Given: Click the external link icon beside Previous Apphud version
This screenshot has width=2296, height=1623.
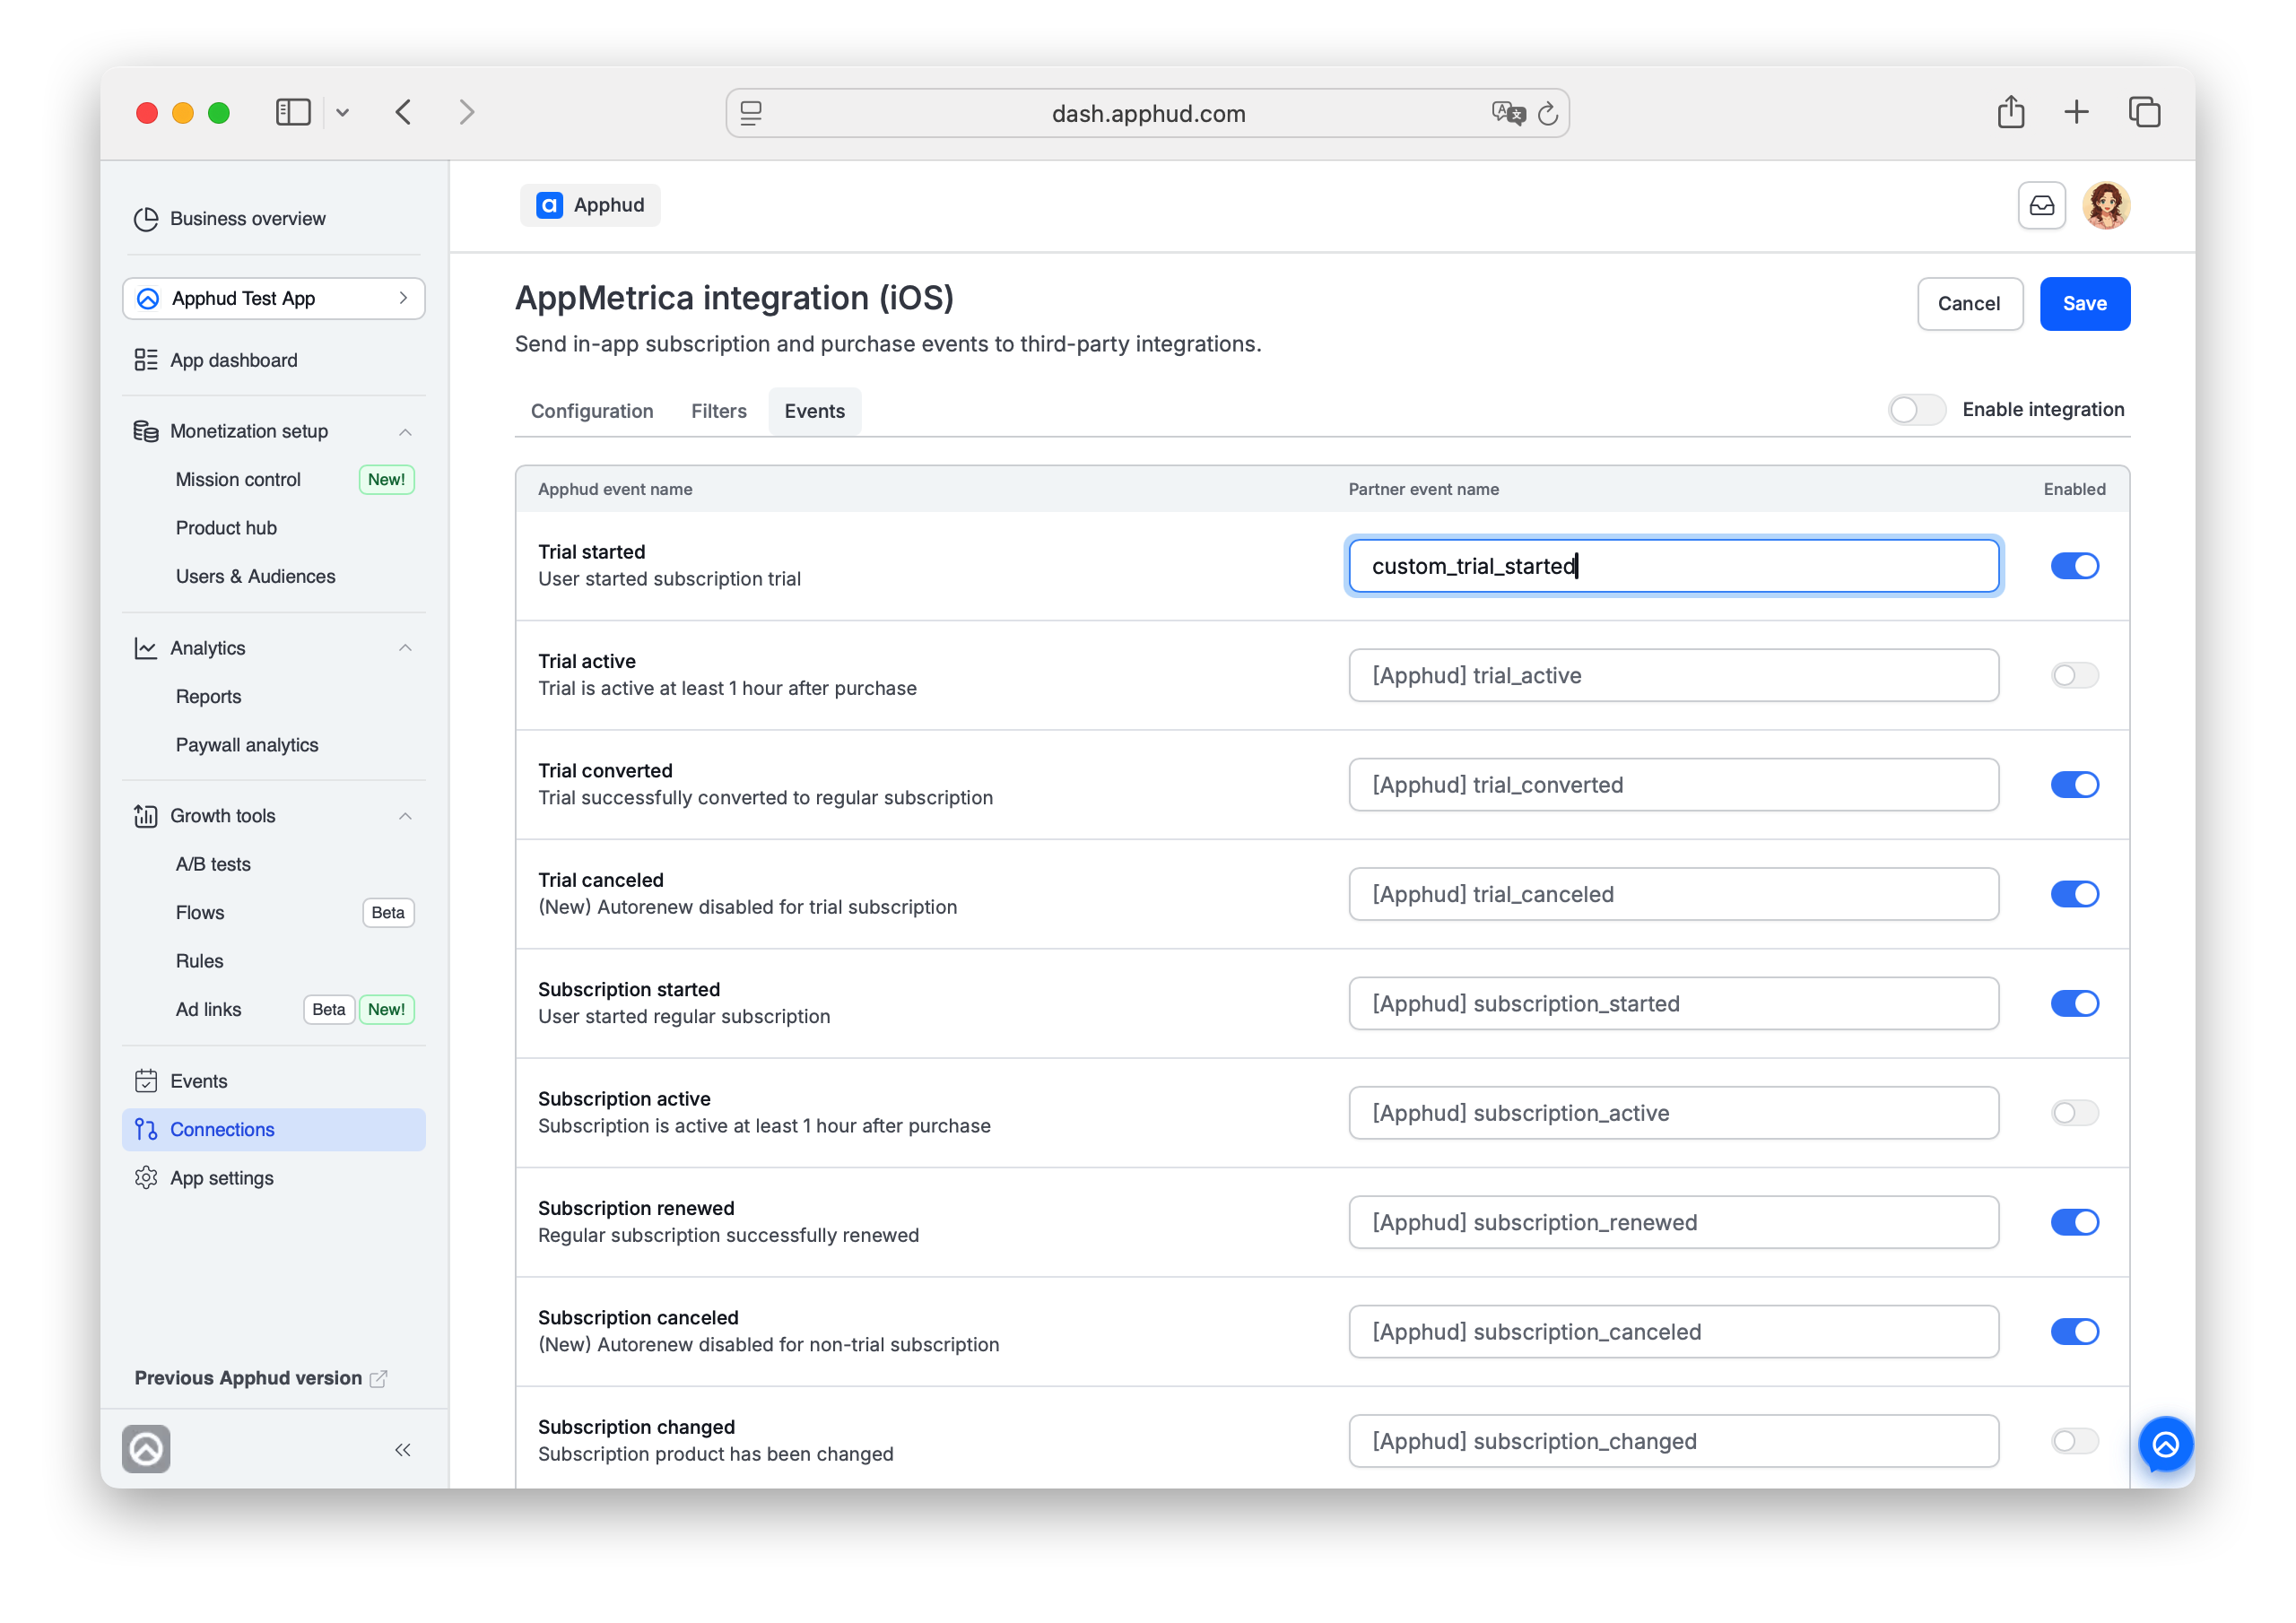Looking at the screenshot, I should [378, 1379].
